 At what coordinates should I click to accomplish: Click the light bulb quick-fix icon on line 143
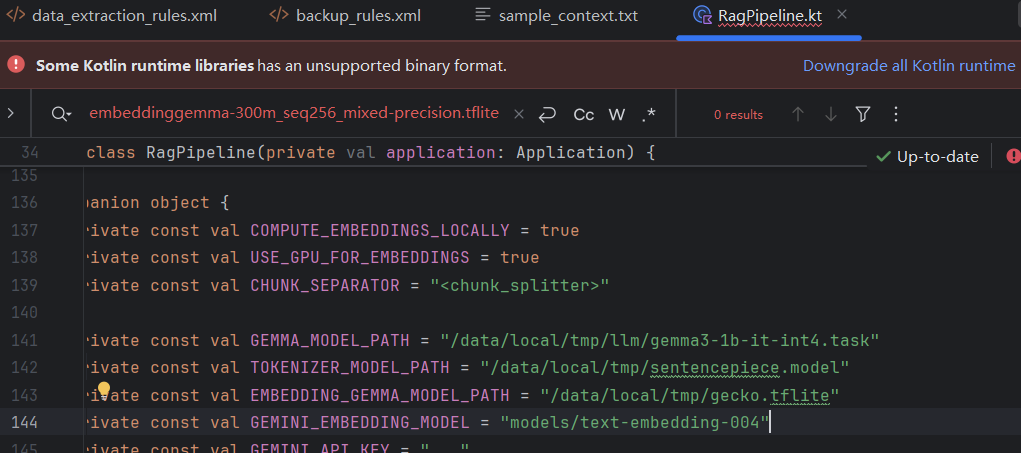tap(104, 390)
